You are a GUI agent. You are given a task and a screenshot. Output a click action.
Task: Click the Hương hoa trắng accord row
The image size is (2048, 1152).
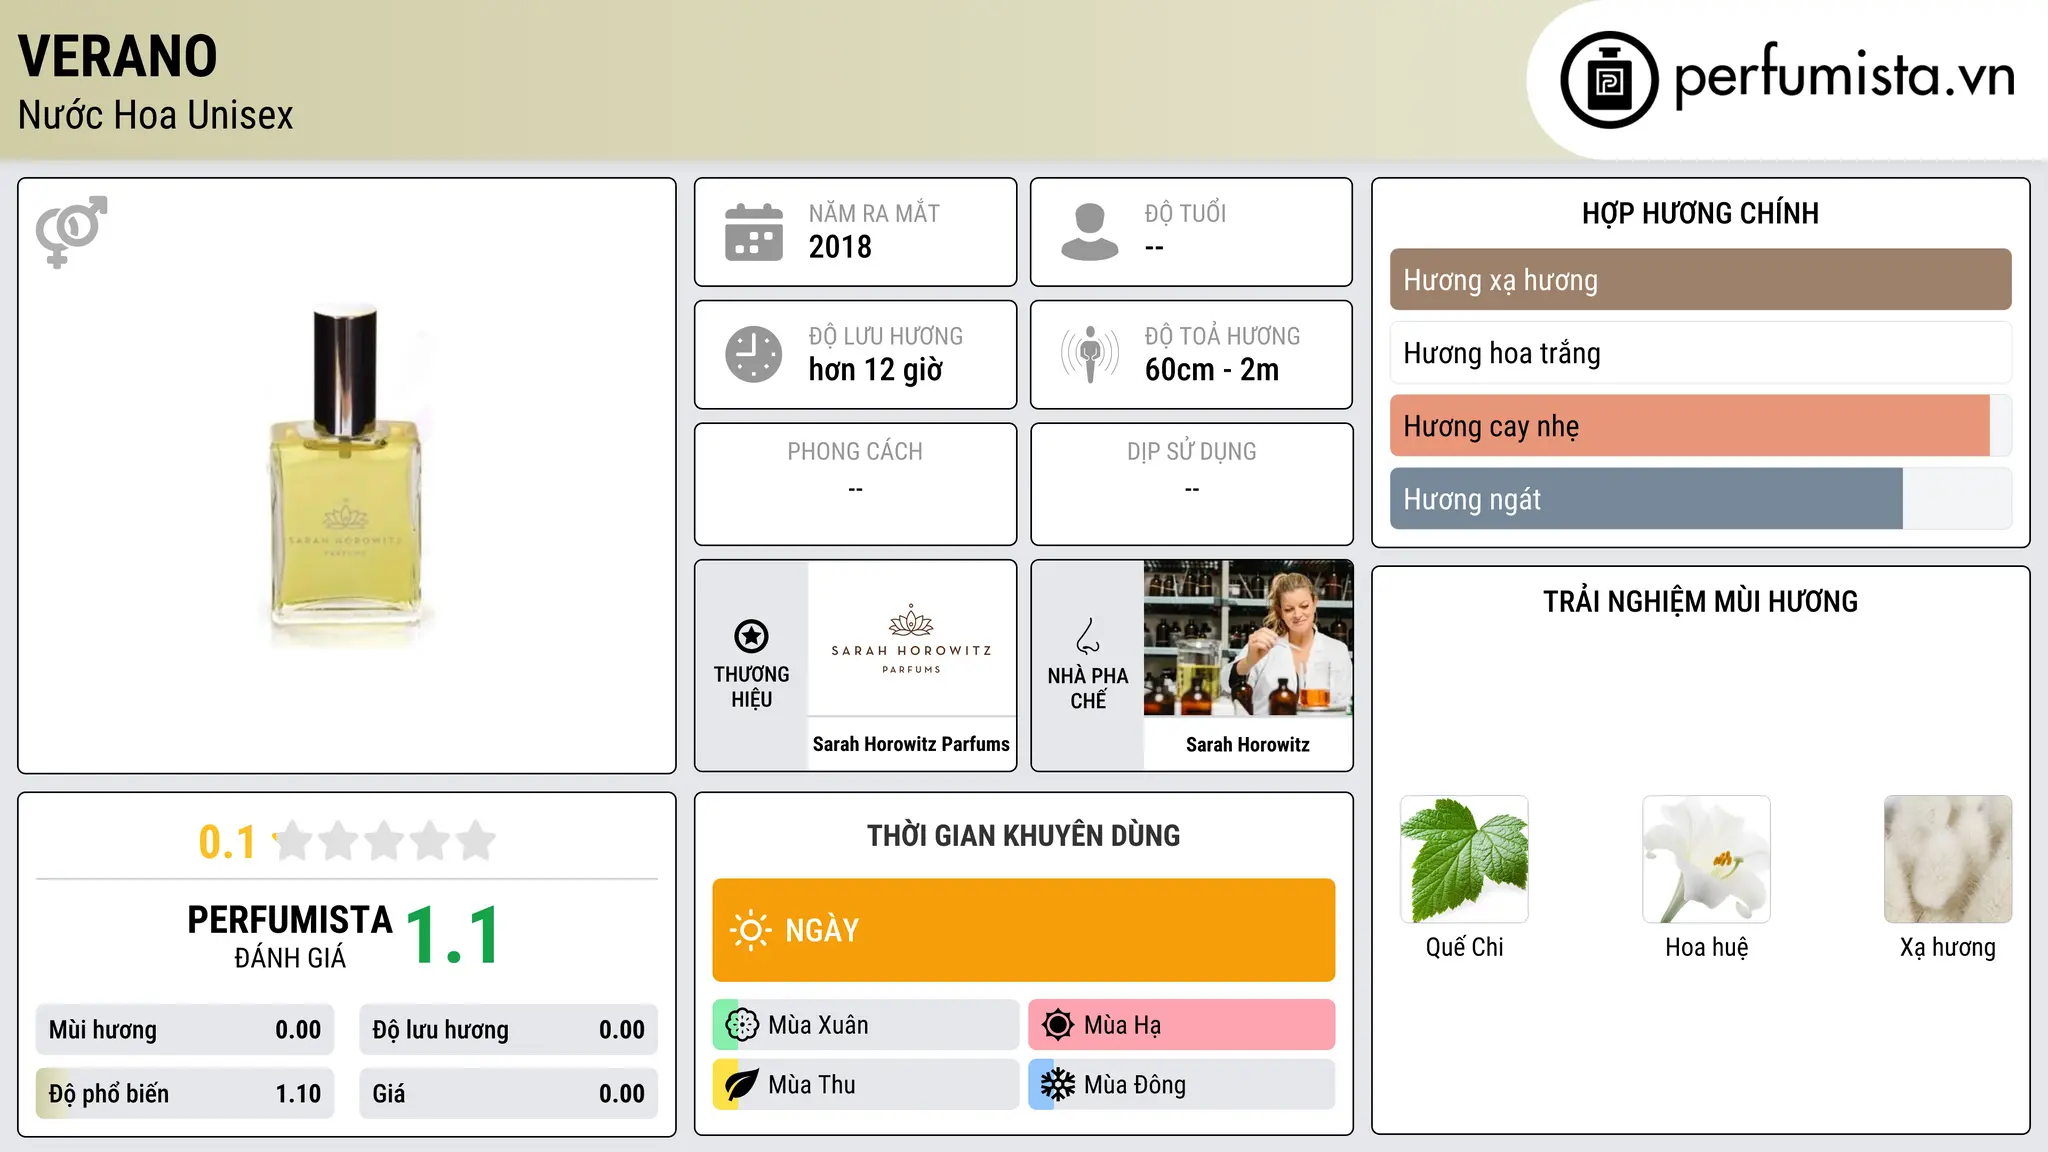coord(1700,353)
